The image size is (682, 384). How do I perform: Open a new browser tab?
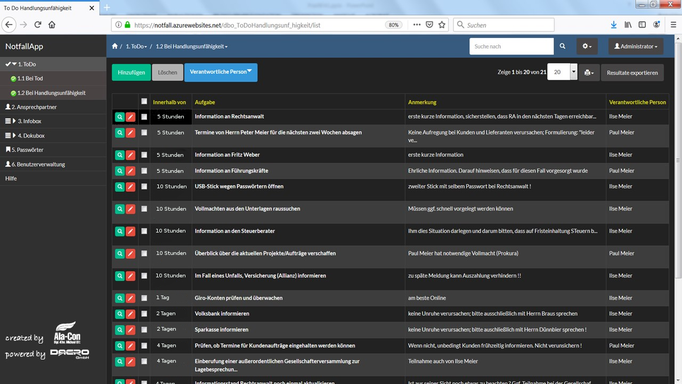107,7
